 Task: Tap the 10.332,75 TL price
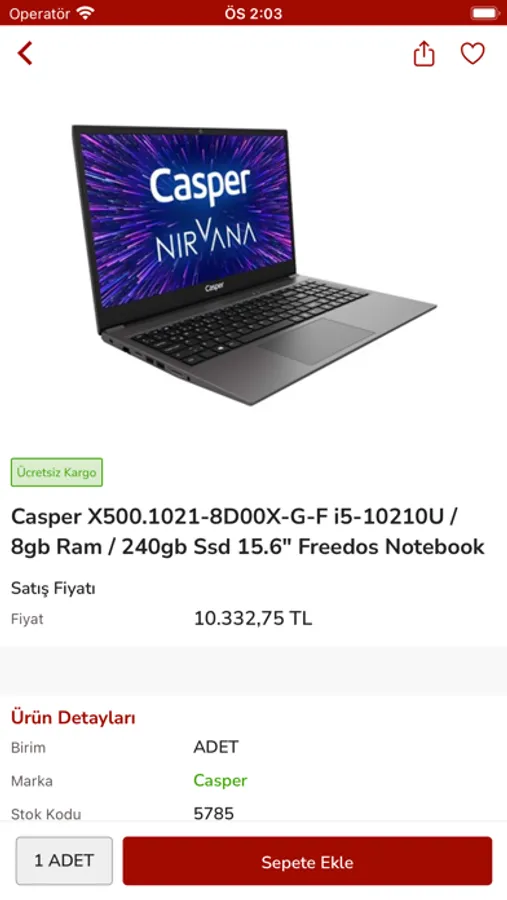(253, 619)
